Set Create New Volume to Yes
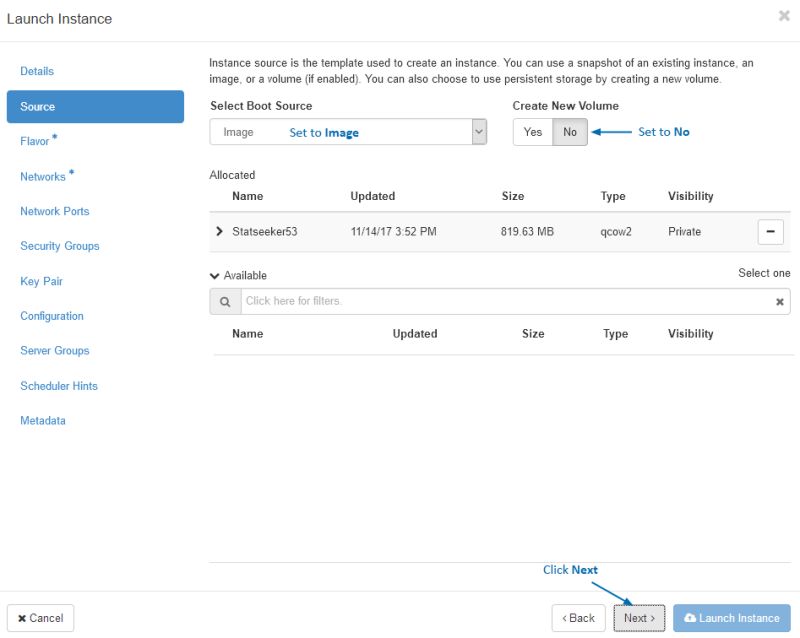This screenshot has width=800, height=638. click(x=533, y=131)
